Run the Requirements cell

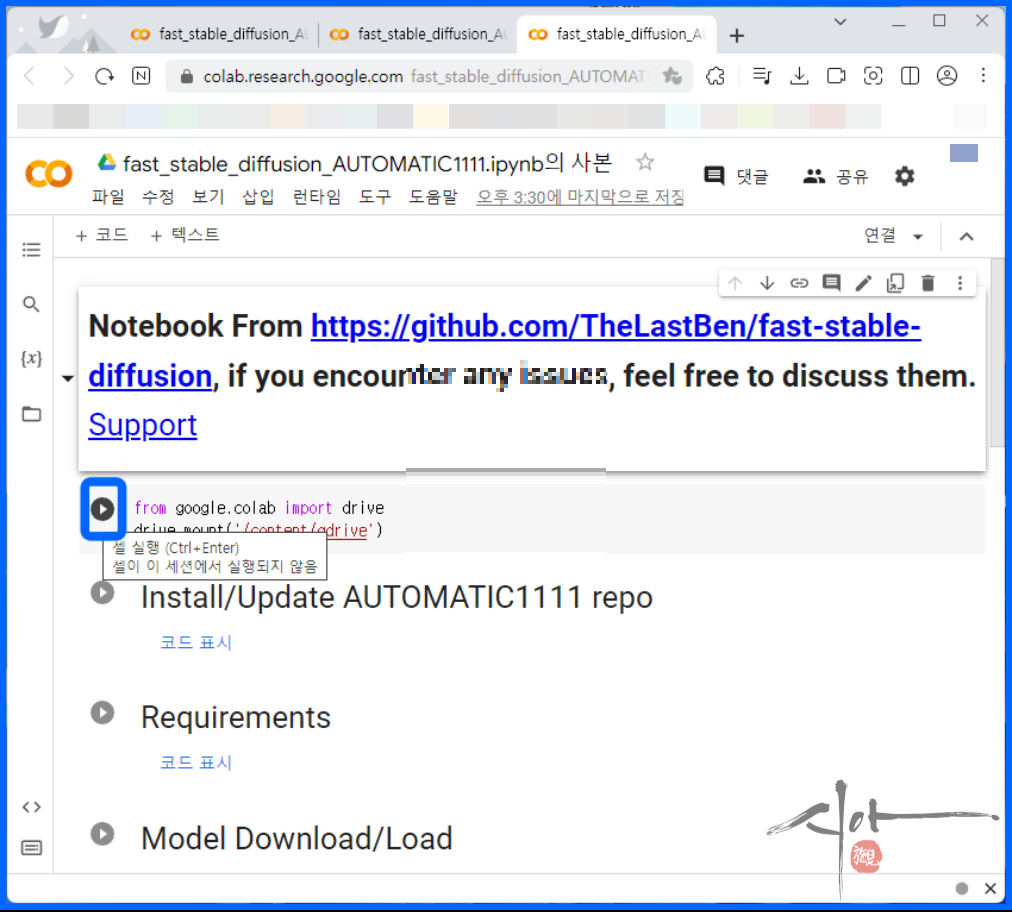[103, 713]
